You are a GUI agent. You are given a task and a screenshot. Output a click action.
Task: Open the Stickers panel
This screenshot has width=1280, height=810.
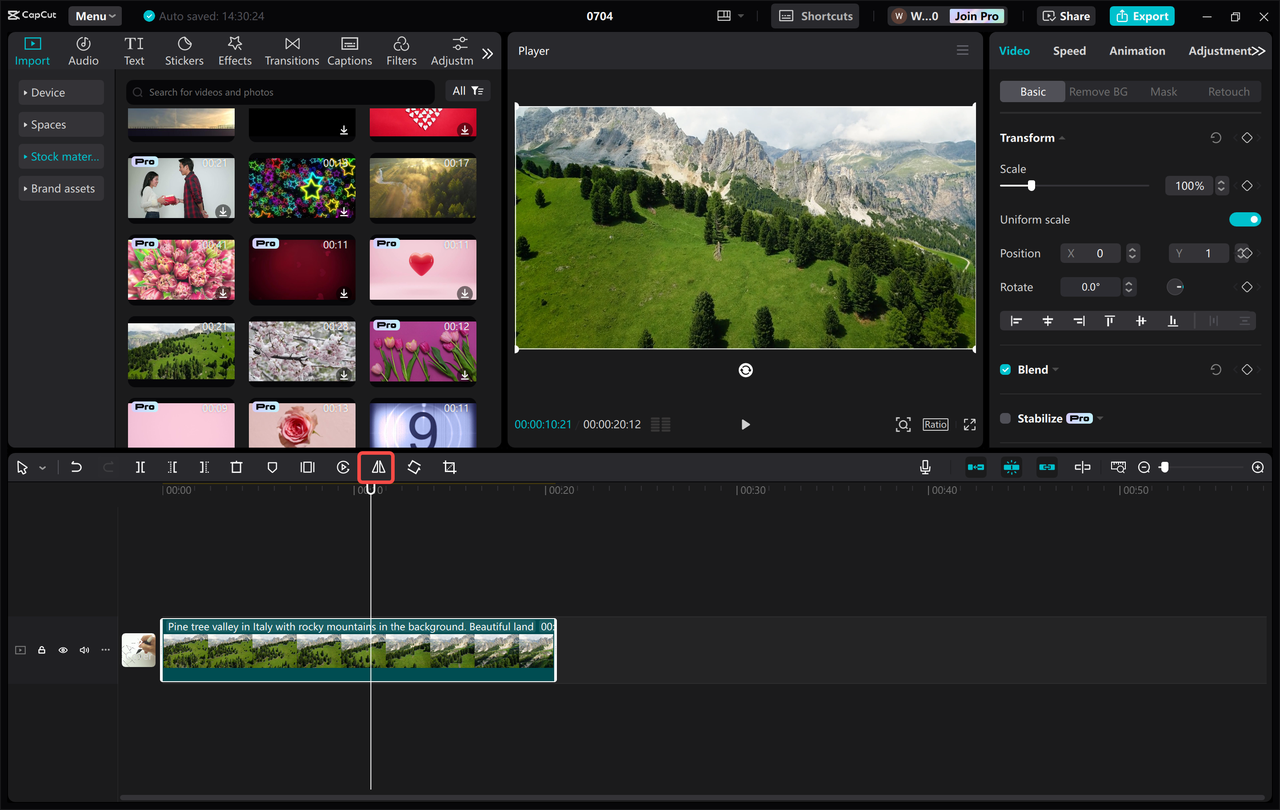coord(184,50)
